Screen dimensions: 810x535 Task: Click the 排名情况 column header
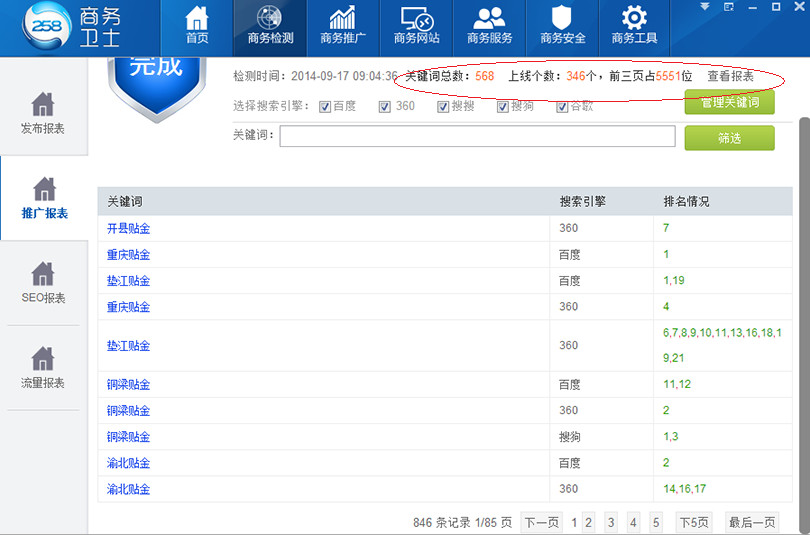point(686,201)
